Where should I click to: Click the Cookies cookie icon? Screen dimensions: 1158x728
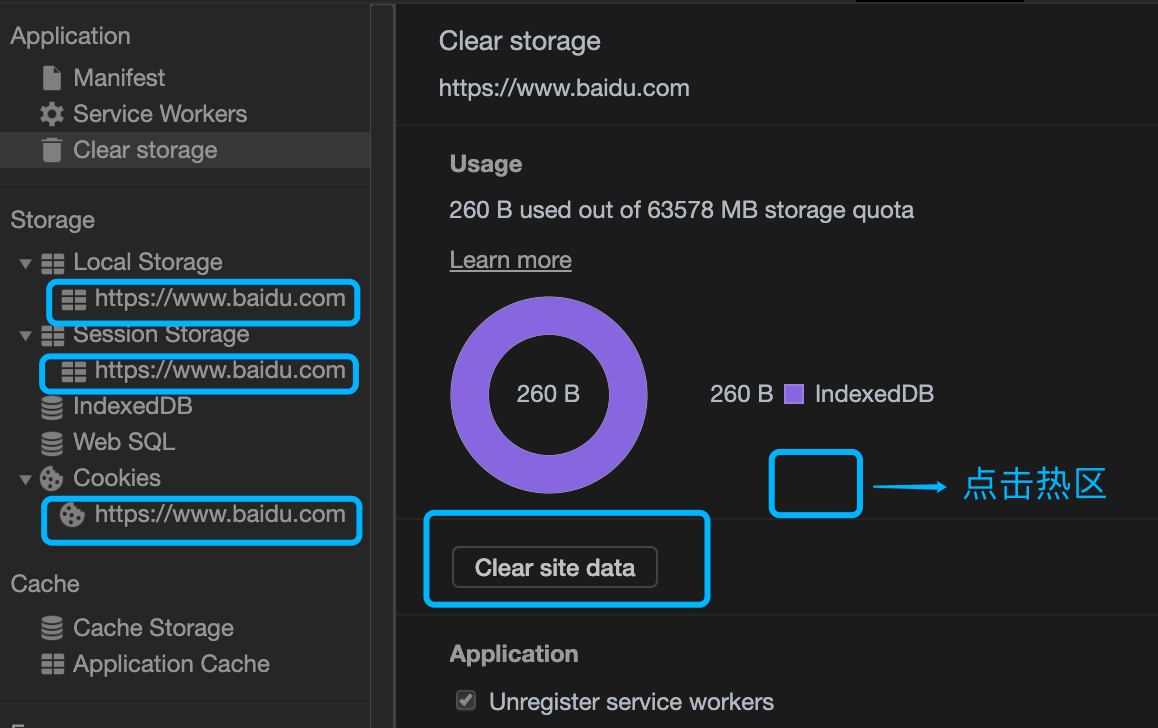pyautogui.click(x=51, y=478)
